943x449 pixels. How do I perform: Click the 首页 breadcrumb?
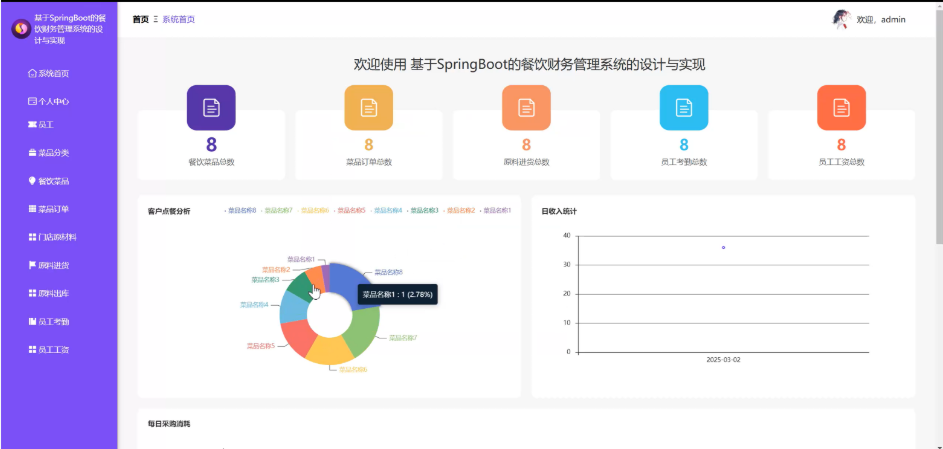click(x=141, y=19)
